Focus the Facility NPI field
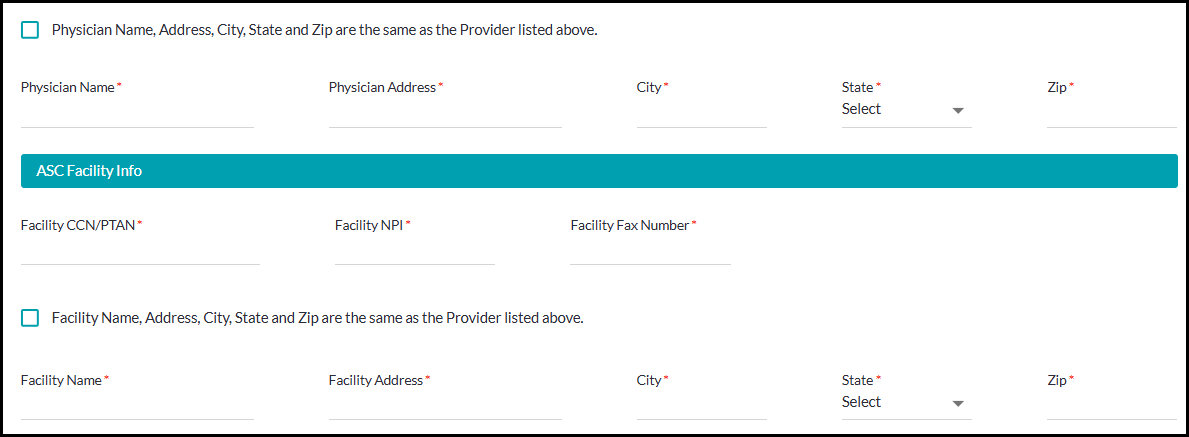Image resolution: width=1189 pixels, height=437 pixels. [x=414, y=251]
